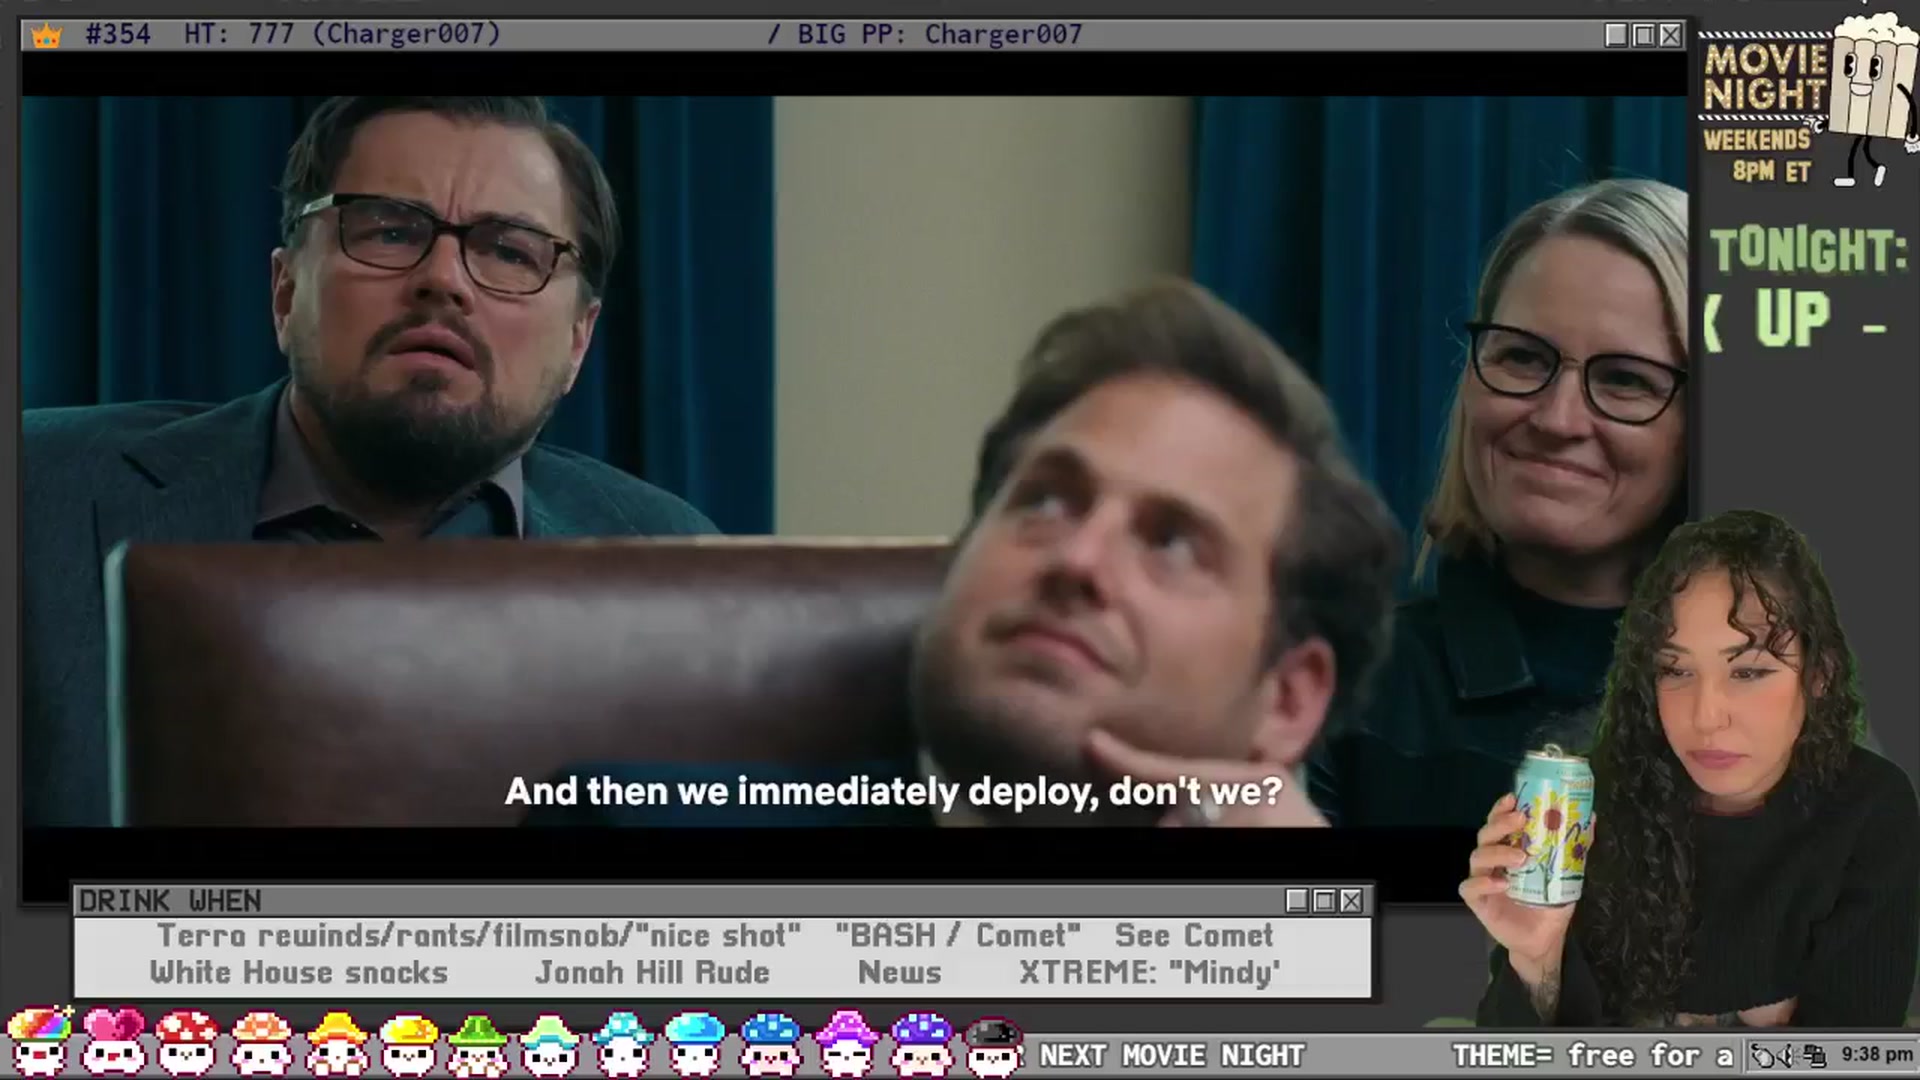The width and height of the screenshot is (1920, 1080).
Task: Click the "XTREME: "Mindy'" drink rule
Action: pyautogui.click(x=1149, y=972)
